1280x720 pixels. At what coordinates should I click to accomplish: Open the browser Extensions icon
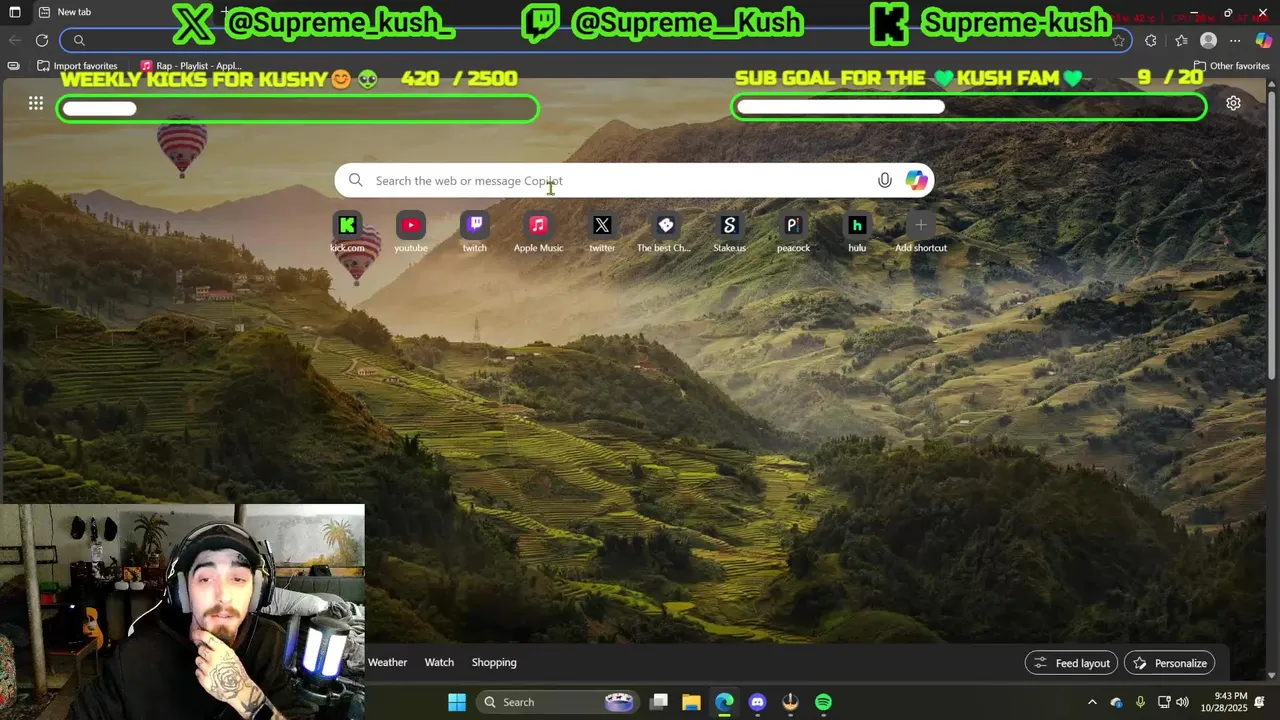[1151, 40]
